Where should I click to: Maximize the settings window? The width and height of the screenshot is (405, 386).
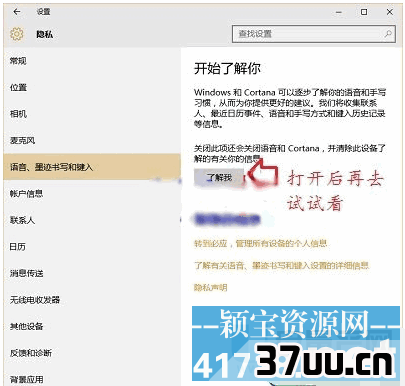pos(364,12)
